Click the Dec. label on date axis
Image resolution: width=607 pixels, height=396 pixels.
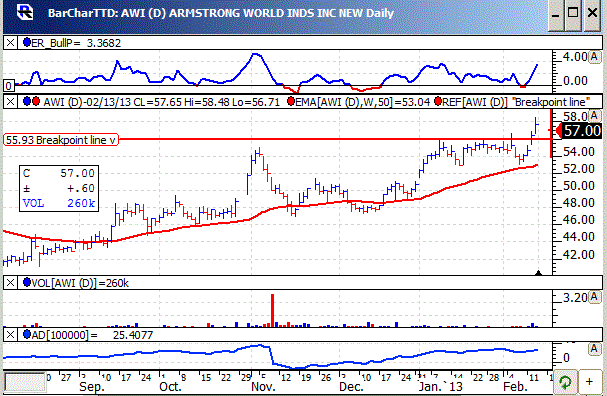coord(351,387)
